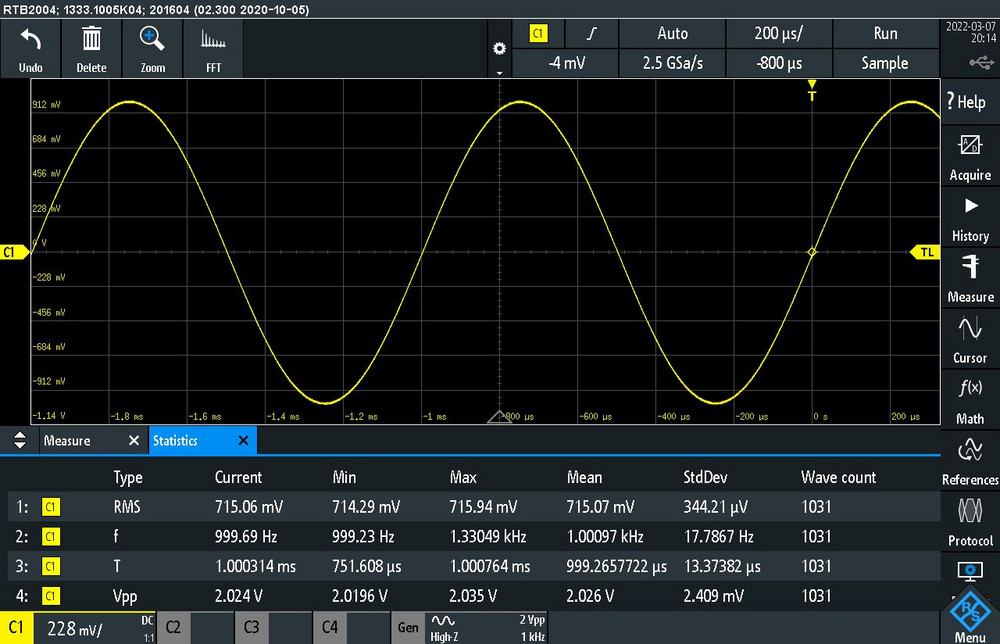Switch to the Measure tab
Screen dimensions: 1000x644
tap(67, 441)
